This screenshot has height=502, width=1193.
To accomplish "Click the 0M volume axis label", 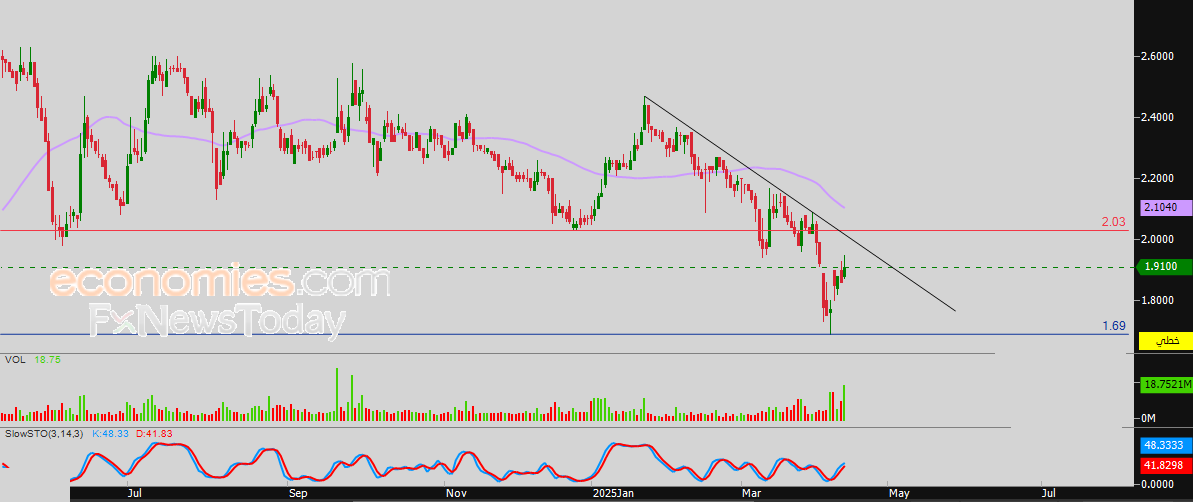I will 1148,418.
